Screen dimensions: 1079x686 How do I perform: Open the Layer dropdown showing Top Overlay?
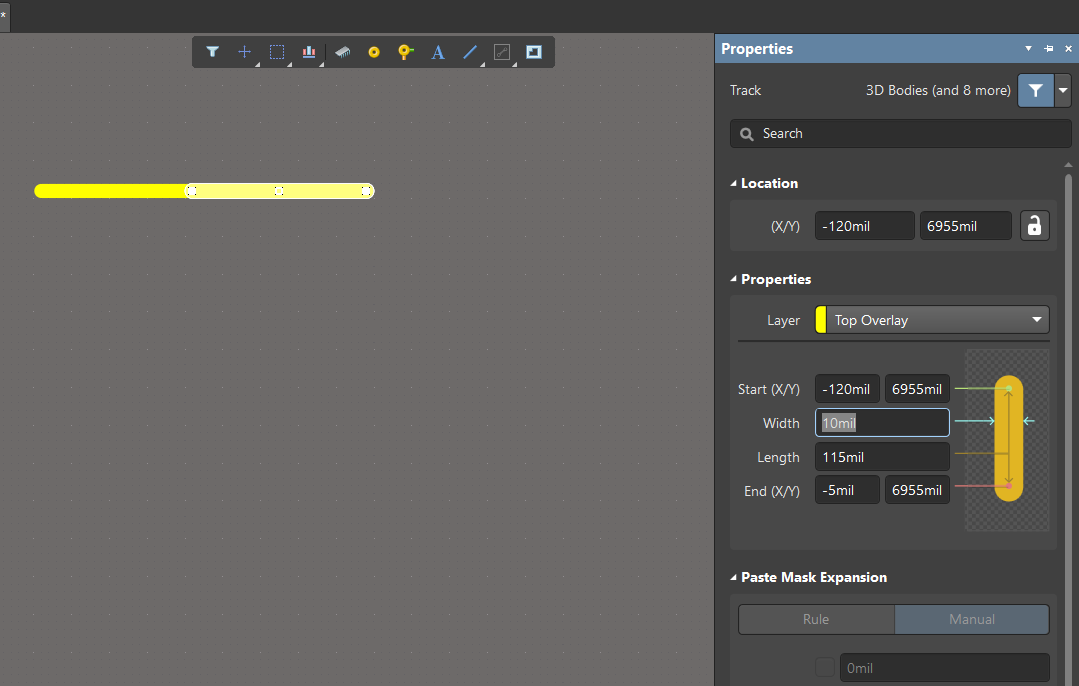pos(932,320)
